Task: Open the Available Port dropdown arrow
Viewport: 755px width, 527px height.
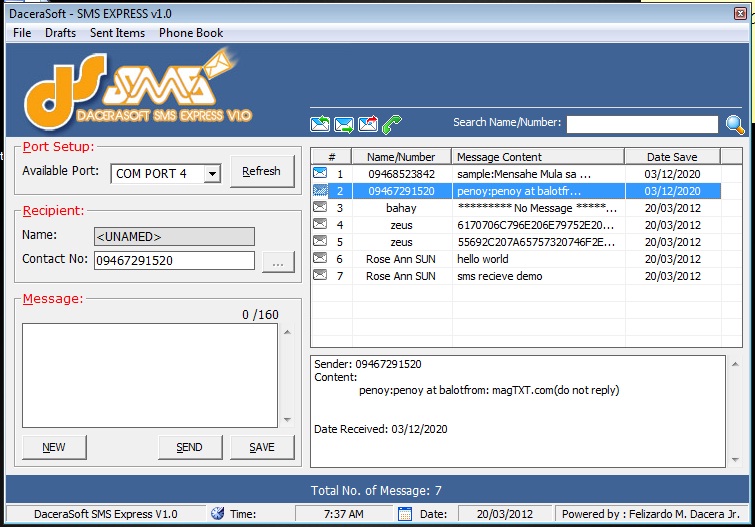Action: click(x=212, y=174)
